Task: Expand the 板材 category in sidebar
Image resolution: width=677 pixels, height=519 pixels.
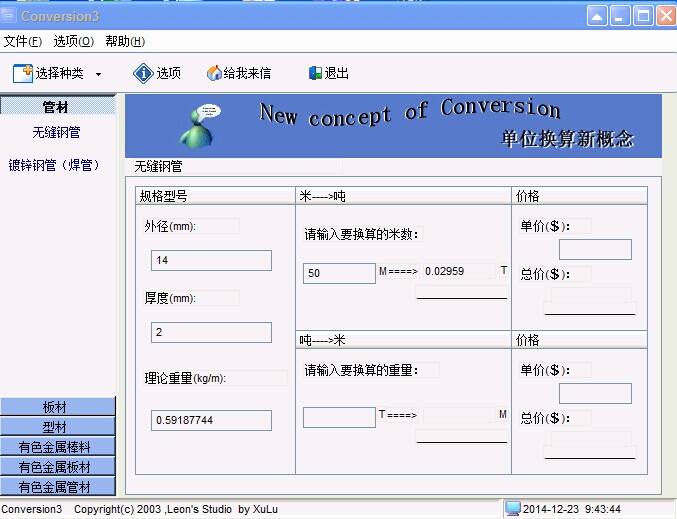Action: click(x=58, y=407)
